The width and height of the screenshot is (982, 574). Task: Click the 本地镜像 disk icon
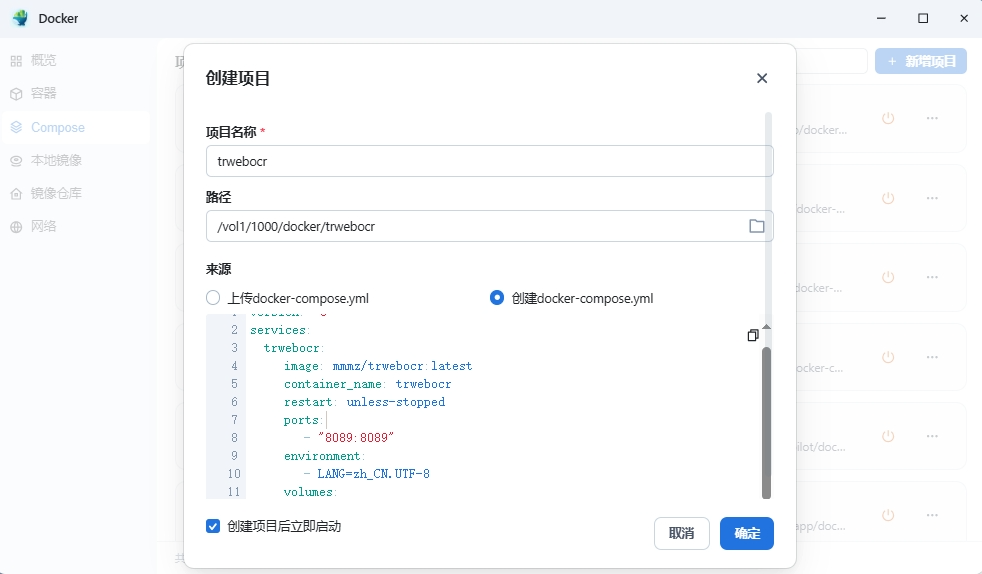16,161
